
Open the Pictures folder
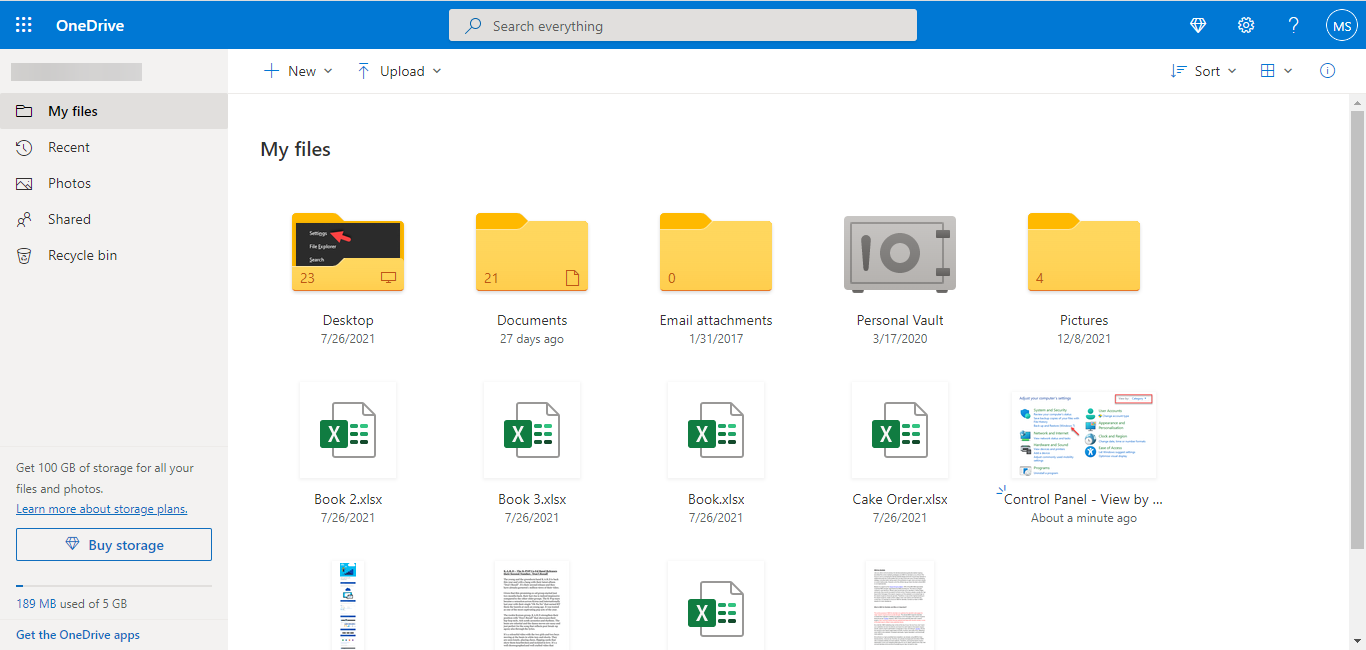point(1084,252)
